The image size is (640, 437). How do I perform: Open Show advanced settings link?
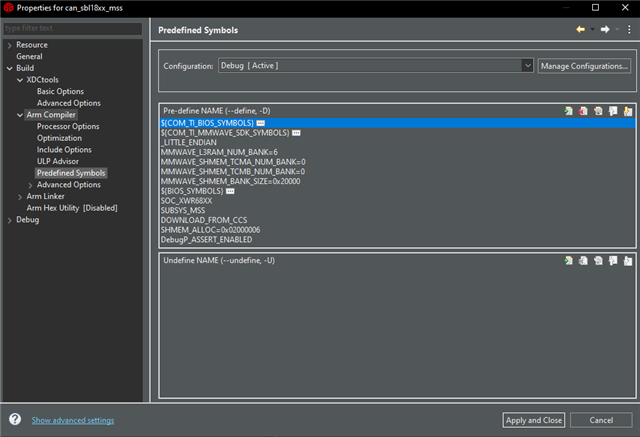coord(73,420)
